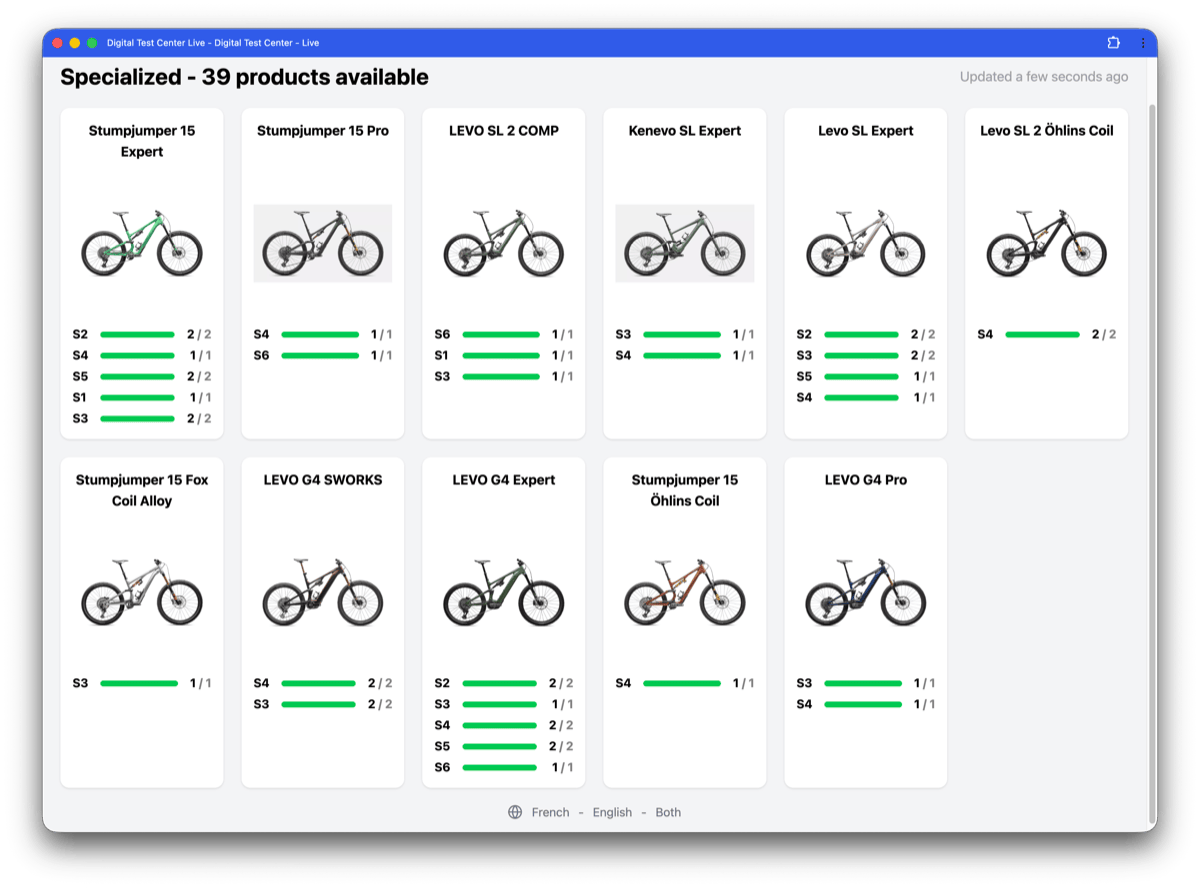Click S5 availability bar in LEVO G4 Expert

click(500, 746)
